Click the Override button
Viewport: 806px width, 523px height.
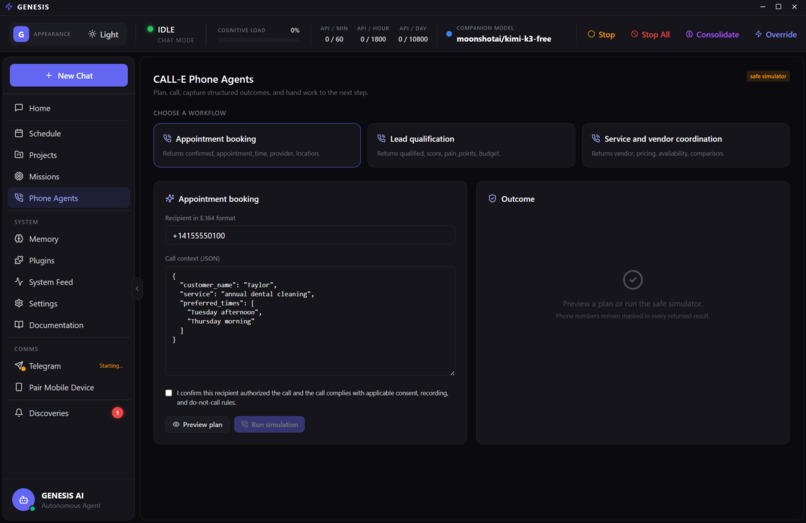tap(776, 34)
